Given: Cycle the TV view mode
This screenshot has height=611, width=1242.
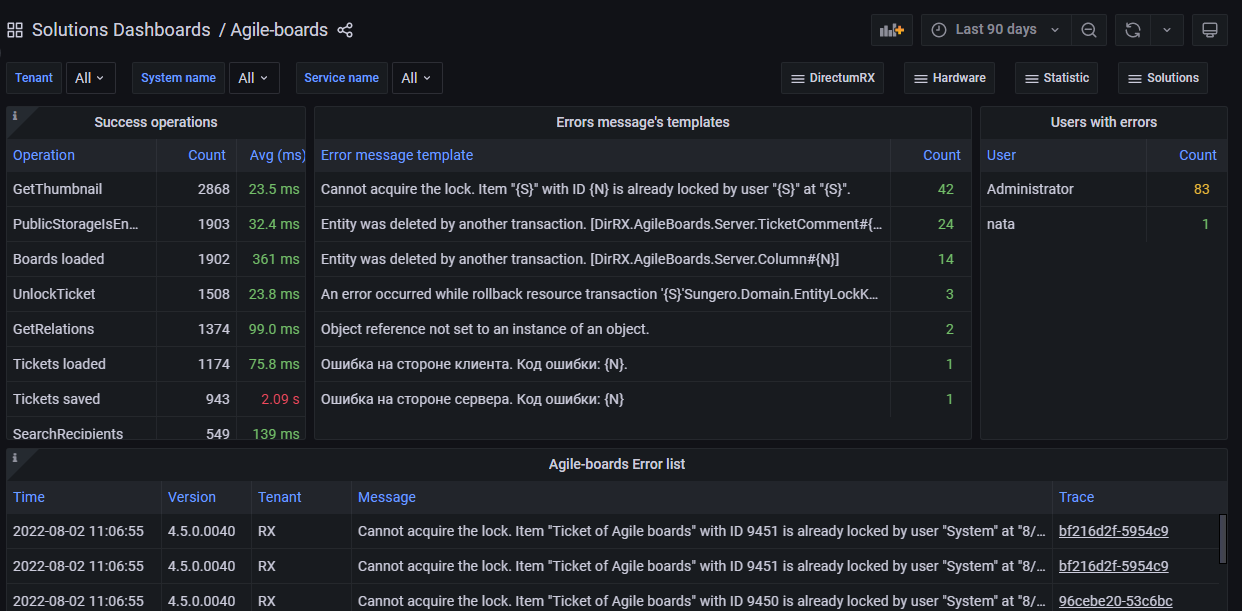Looking at the screenshot, I should [1209, 30].
